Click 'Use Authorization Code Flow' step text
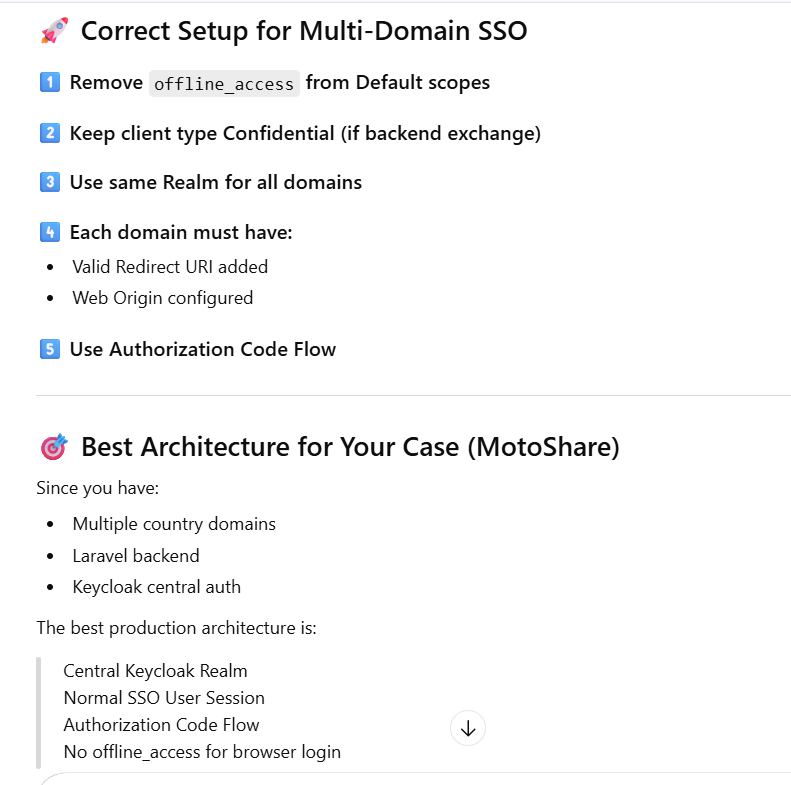The height and width of the screenshot is (785, 791). 202,349
